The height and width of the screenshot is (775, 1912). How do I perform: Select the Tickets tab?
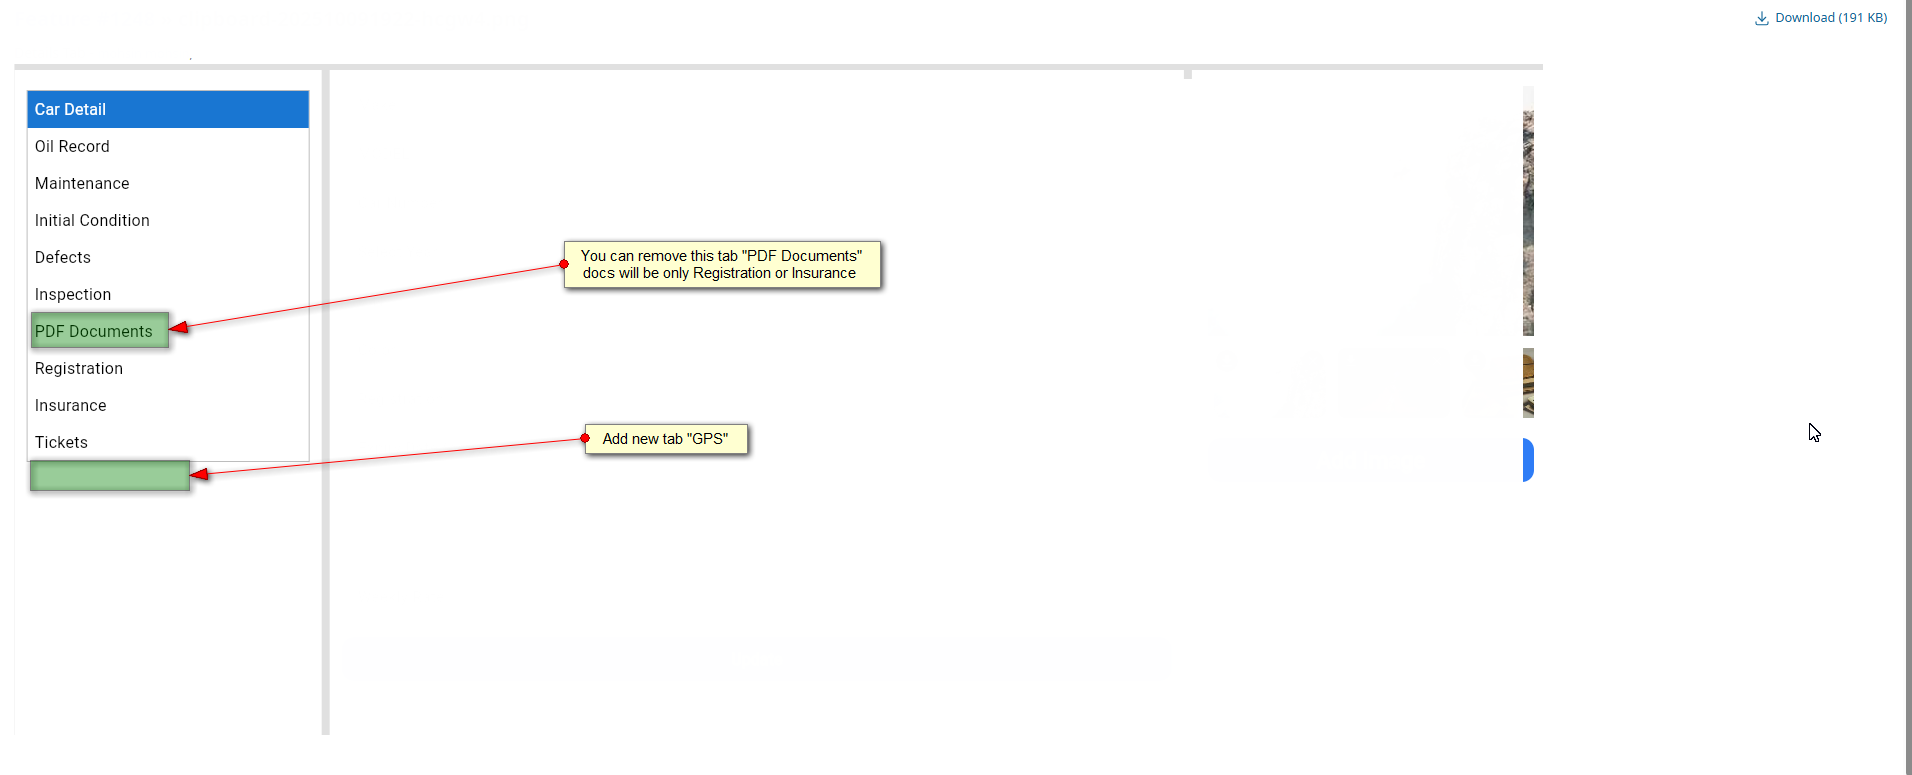[62, 442]
